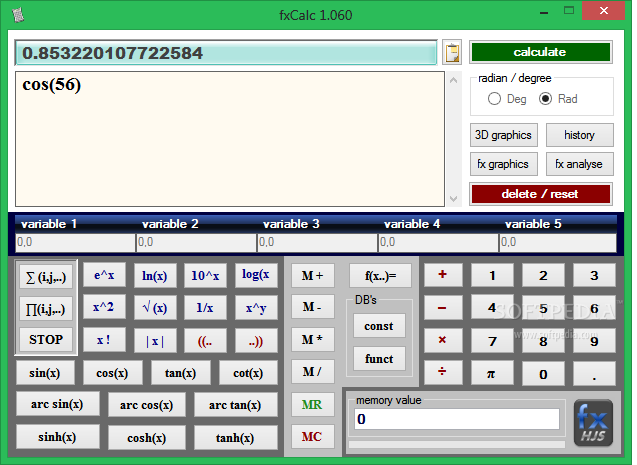Click the red plus operator key
This screenshot has width=637, height=465.
pos(443,275)
